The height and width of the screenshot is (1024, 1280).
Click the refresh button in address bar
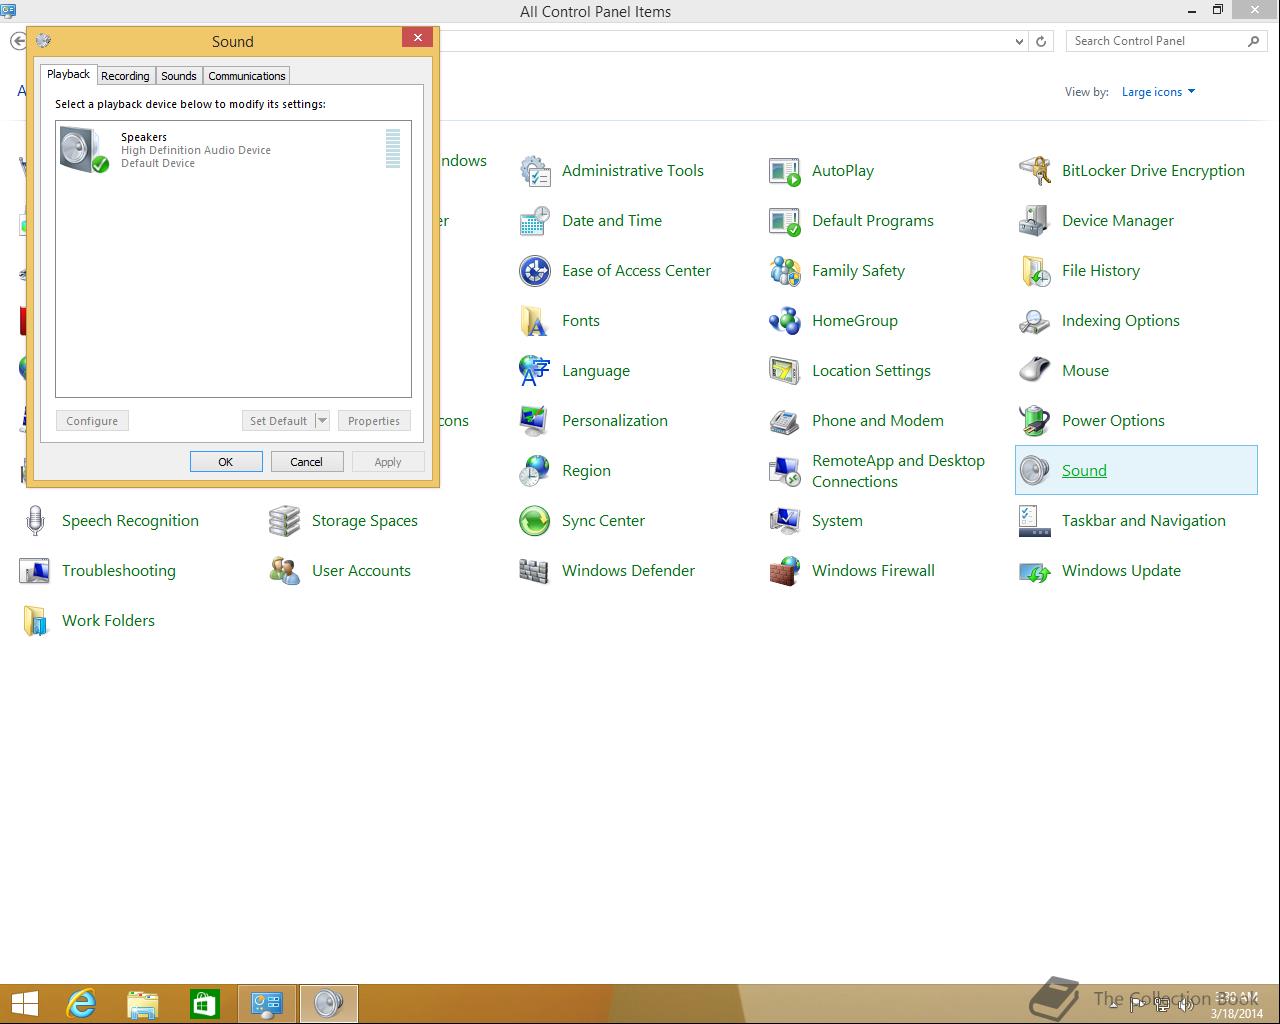[x=1041, y=41]
